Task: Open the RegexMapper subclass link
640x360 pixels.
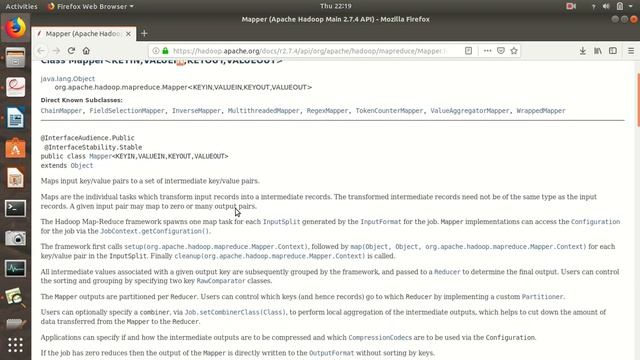Action: (327, 111)
